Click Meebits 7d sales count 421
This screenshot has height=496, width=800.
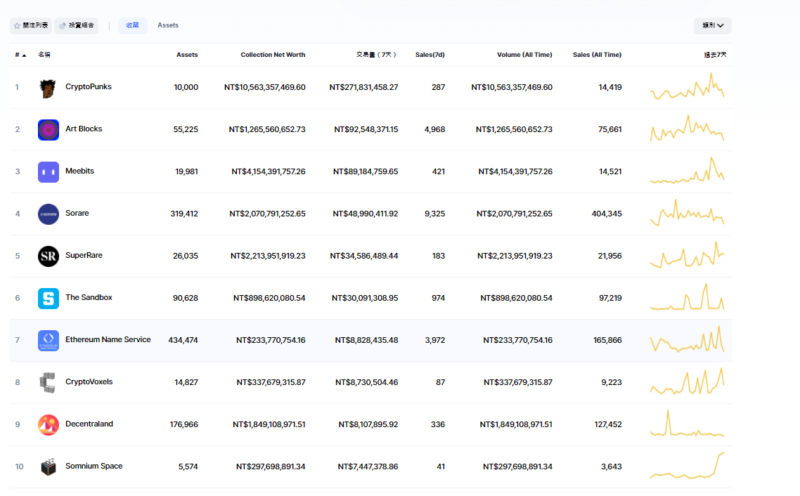439,171
